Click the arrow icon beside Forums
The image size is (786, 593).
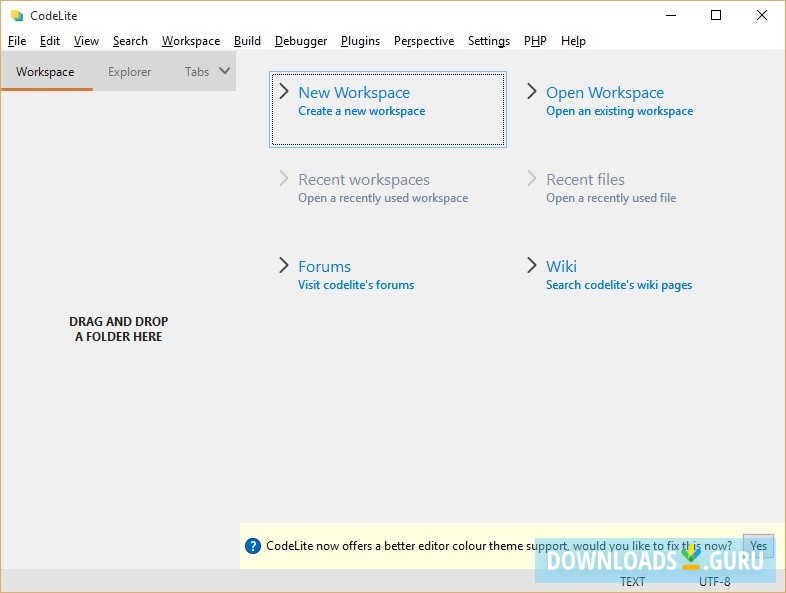coord(284,265)
